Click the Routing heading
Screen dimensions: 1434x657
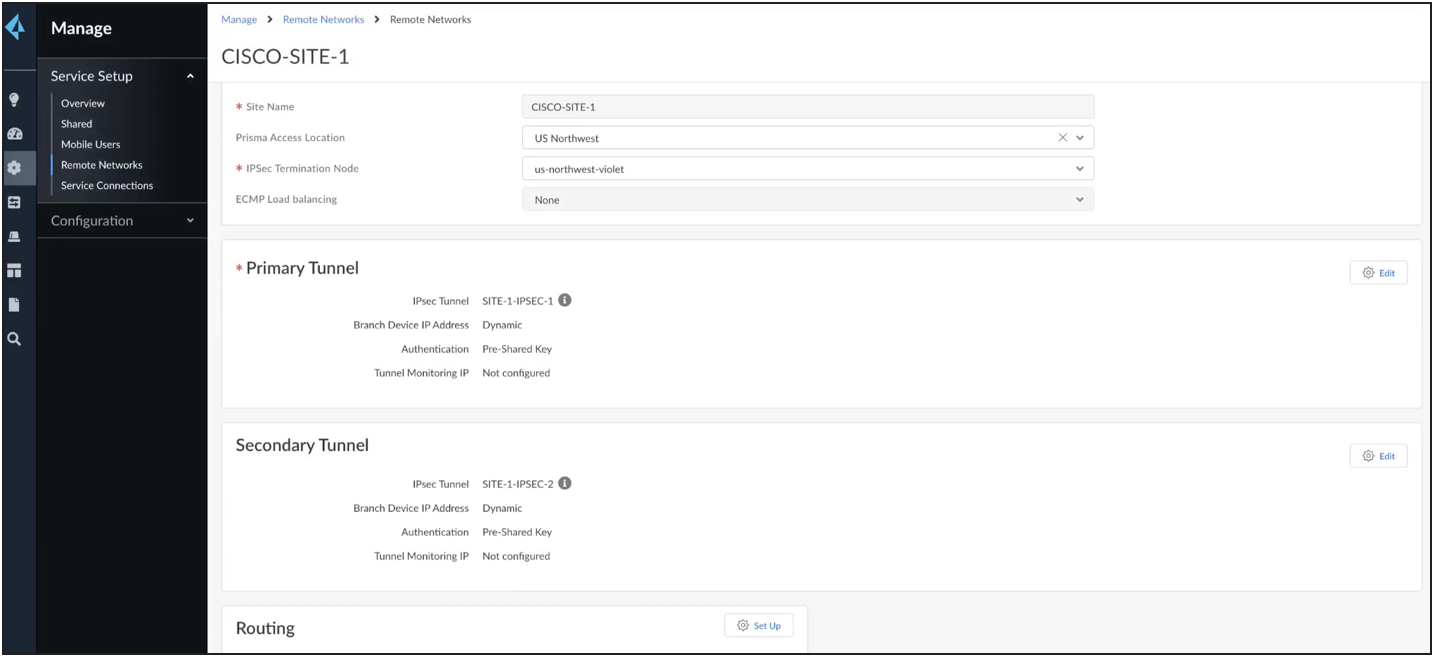(x=265, y=628)
